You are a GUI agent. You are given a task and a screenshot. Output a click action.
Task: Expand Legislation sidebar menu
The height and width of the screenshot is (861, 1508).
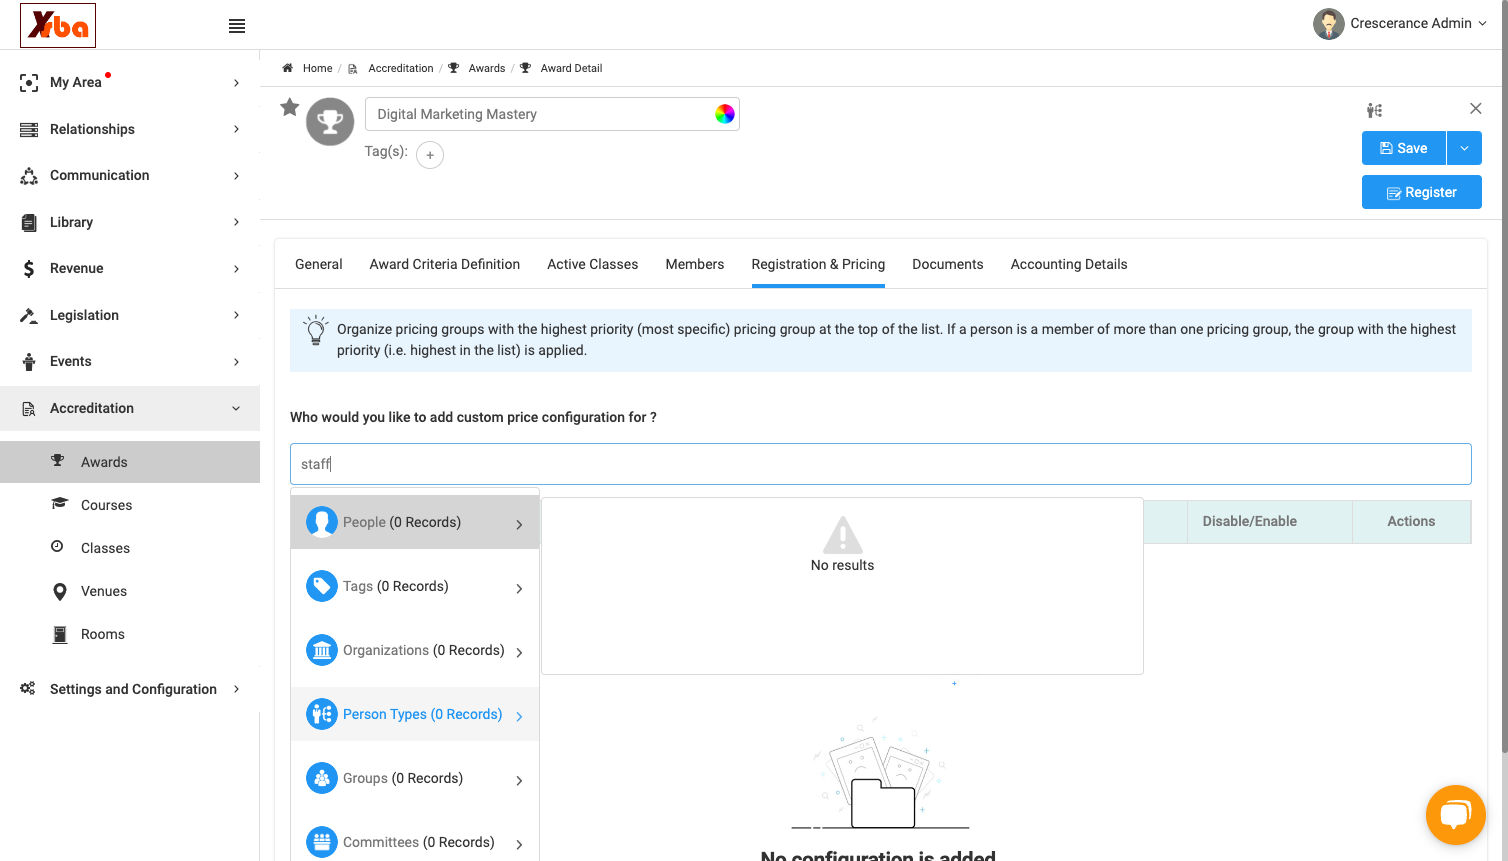point(130,315)
